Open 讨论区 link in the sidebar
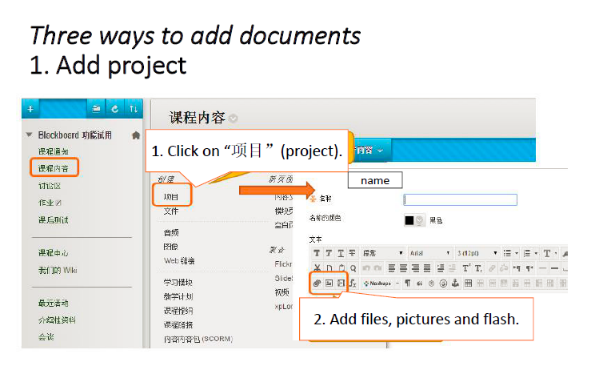This screenshot has width=599, height=366. point(49,186)
